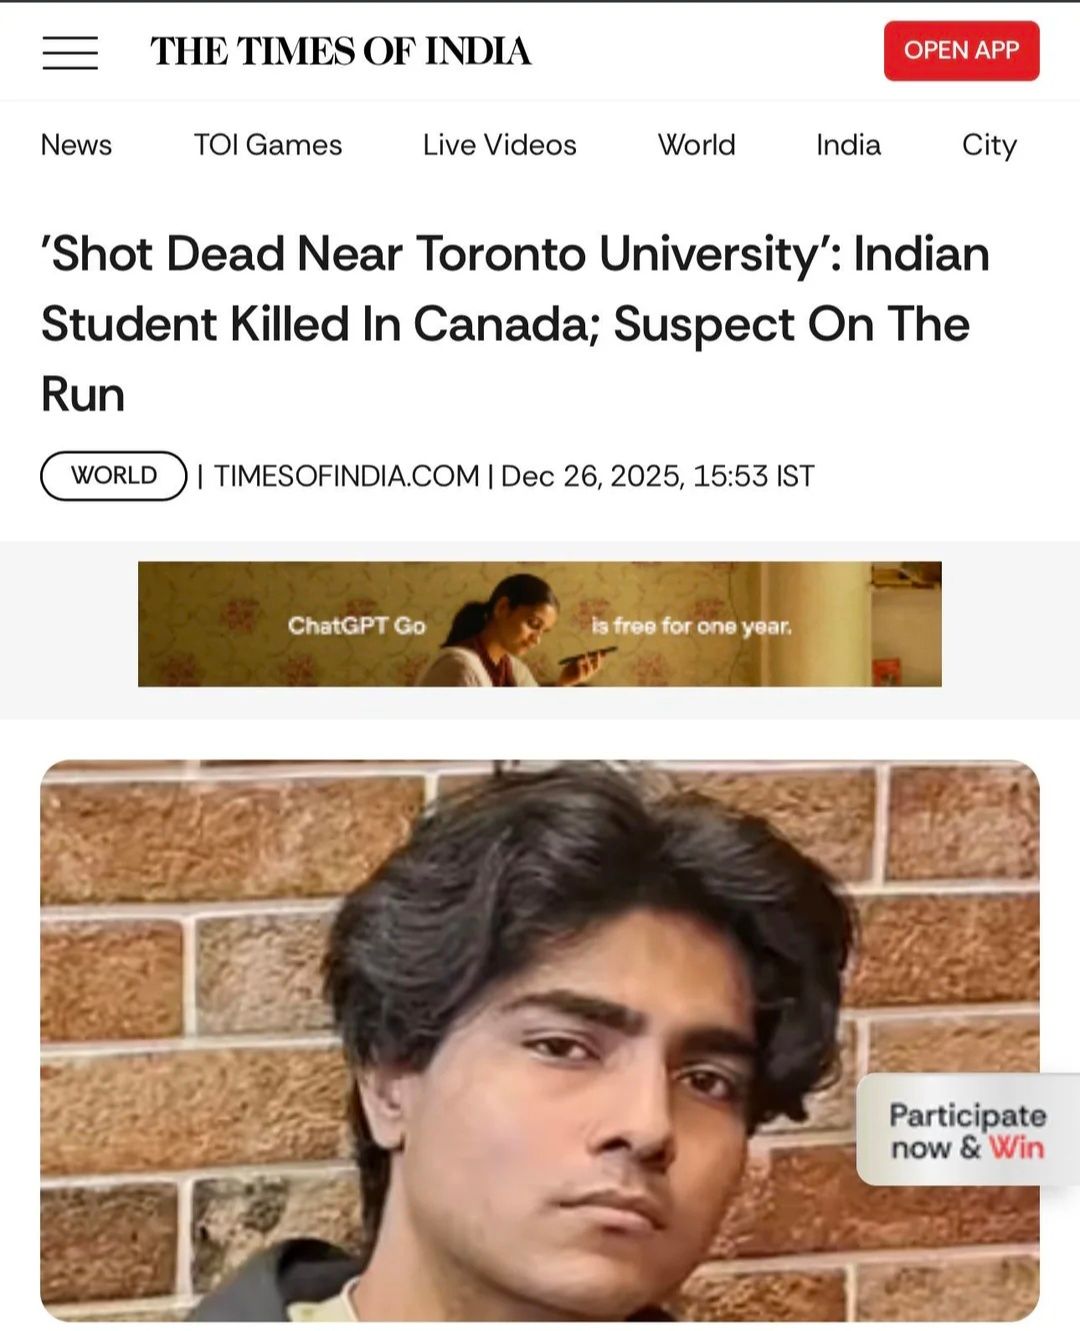The height and width of the screenshot is (1331, 1080).
Task: Tap the article headline about Toronto shooting
Action: (515, 323)
